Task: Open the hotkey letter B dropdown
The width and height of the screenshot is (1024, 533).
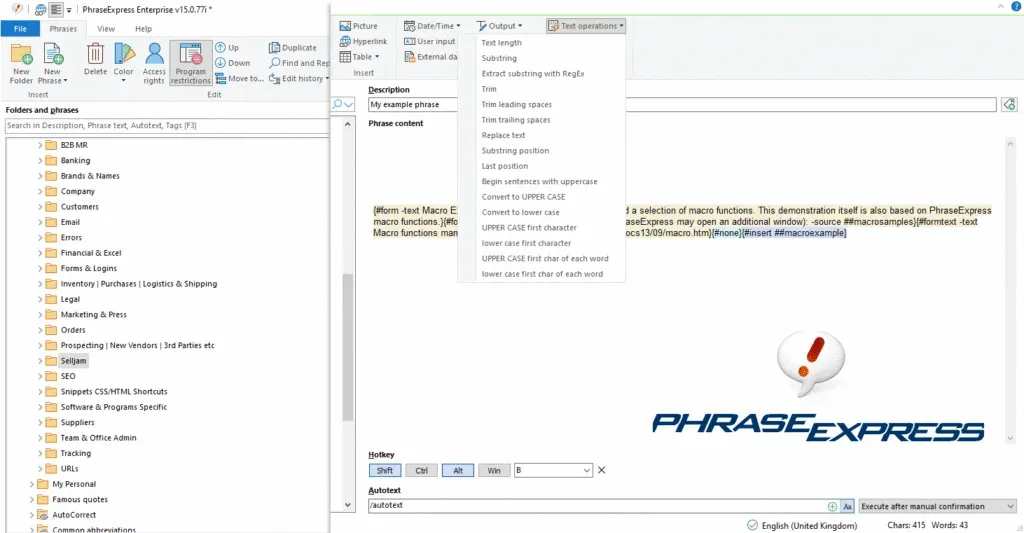Action: [x=586, y=470]
